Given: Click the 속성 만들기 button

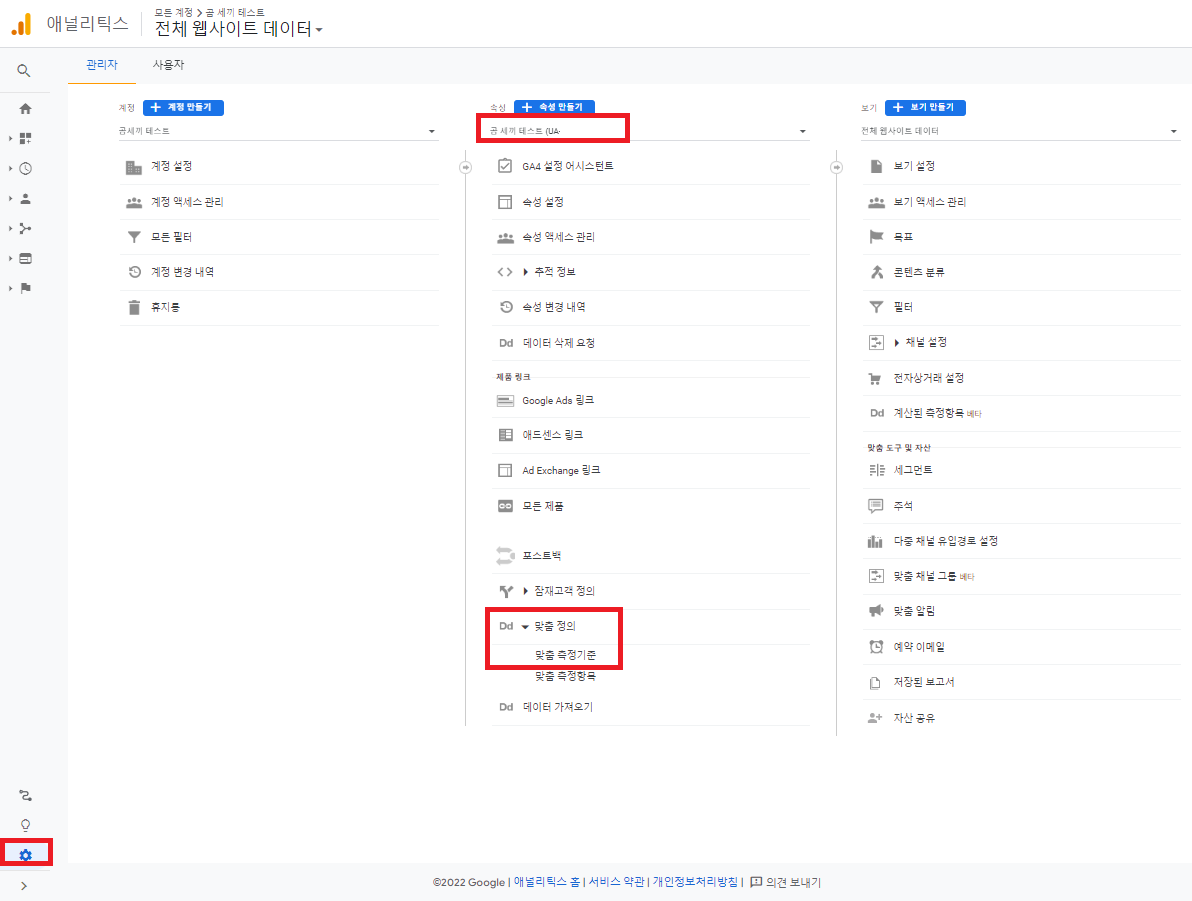Looking at the screenshot, I should click(x=557, y=106).
